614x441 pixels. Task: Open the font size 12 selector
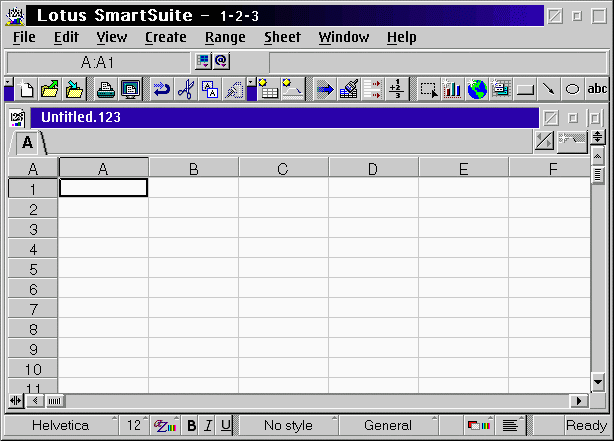[134, 425]
